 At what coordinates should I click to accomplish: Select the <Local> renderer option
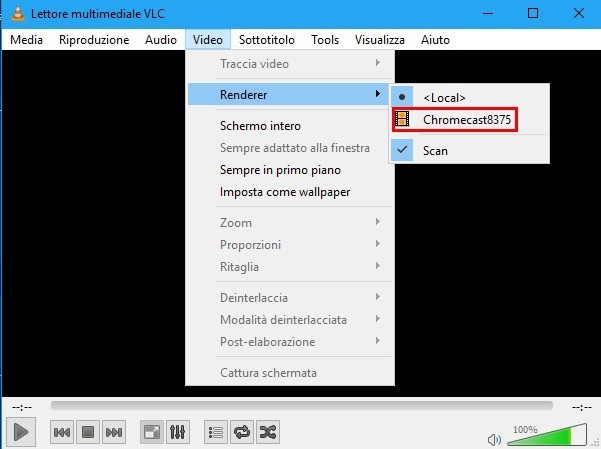point(444,97)
